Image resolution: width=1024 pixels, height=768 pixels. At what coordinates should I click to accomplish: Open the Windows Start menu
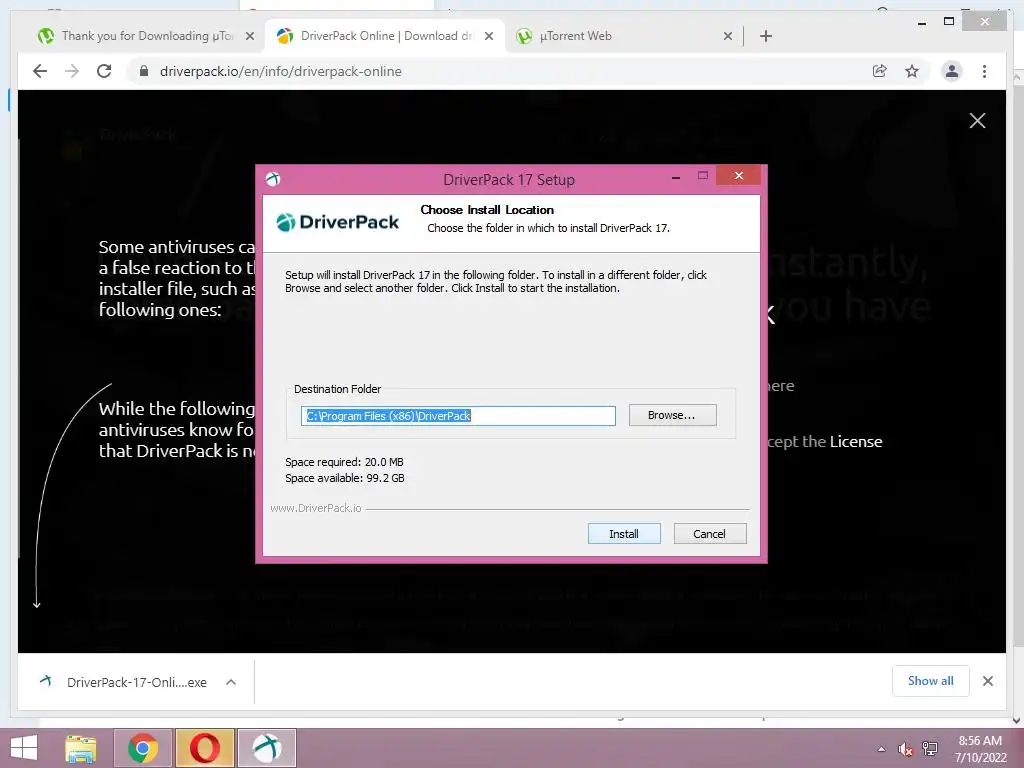(24, 748)
